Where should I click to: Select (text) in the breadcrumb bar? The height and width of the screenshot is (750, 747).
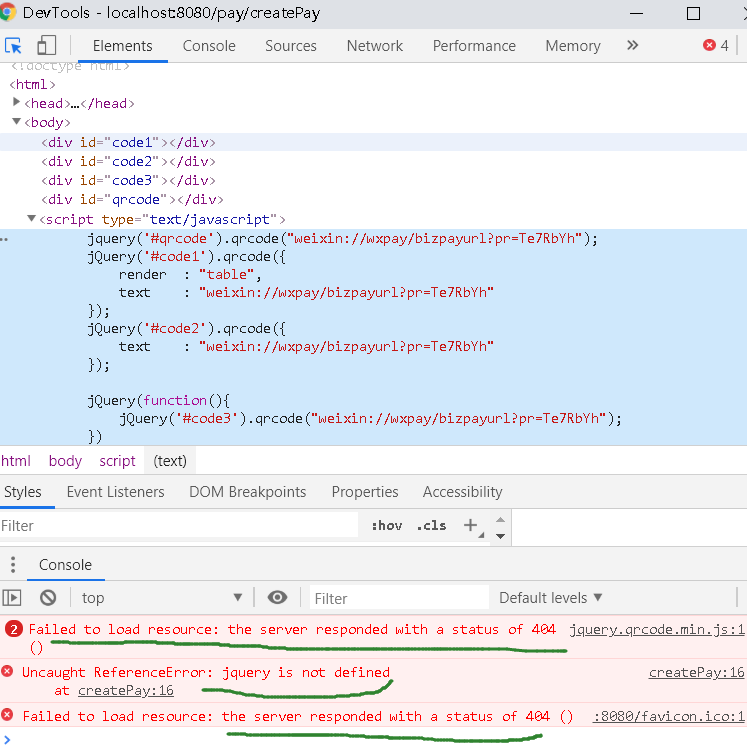pyautogui.click(x=170, y=461)
